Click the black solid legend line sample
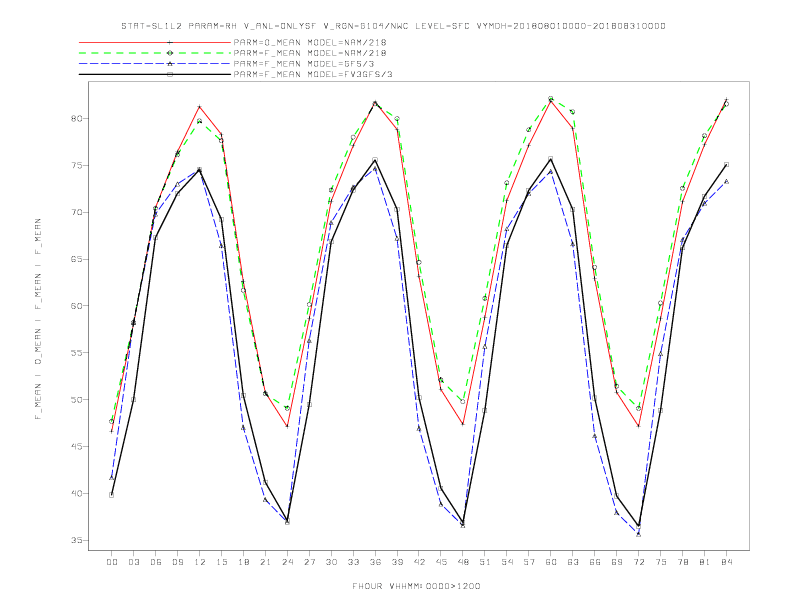792x612 pixels. pyautogui.click(x=155, y=74)
